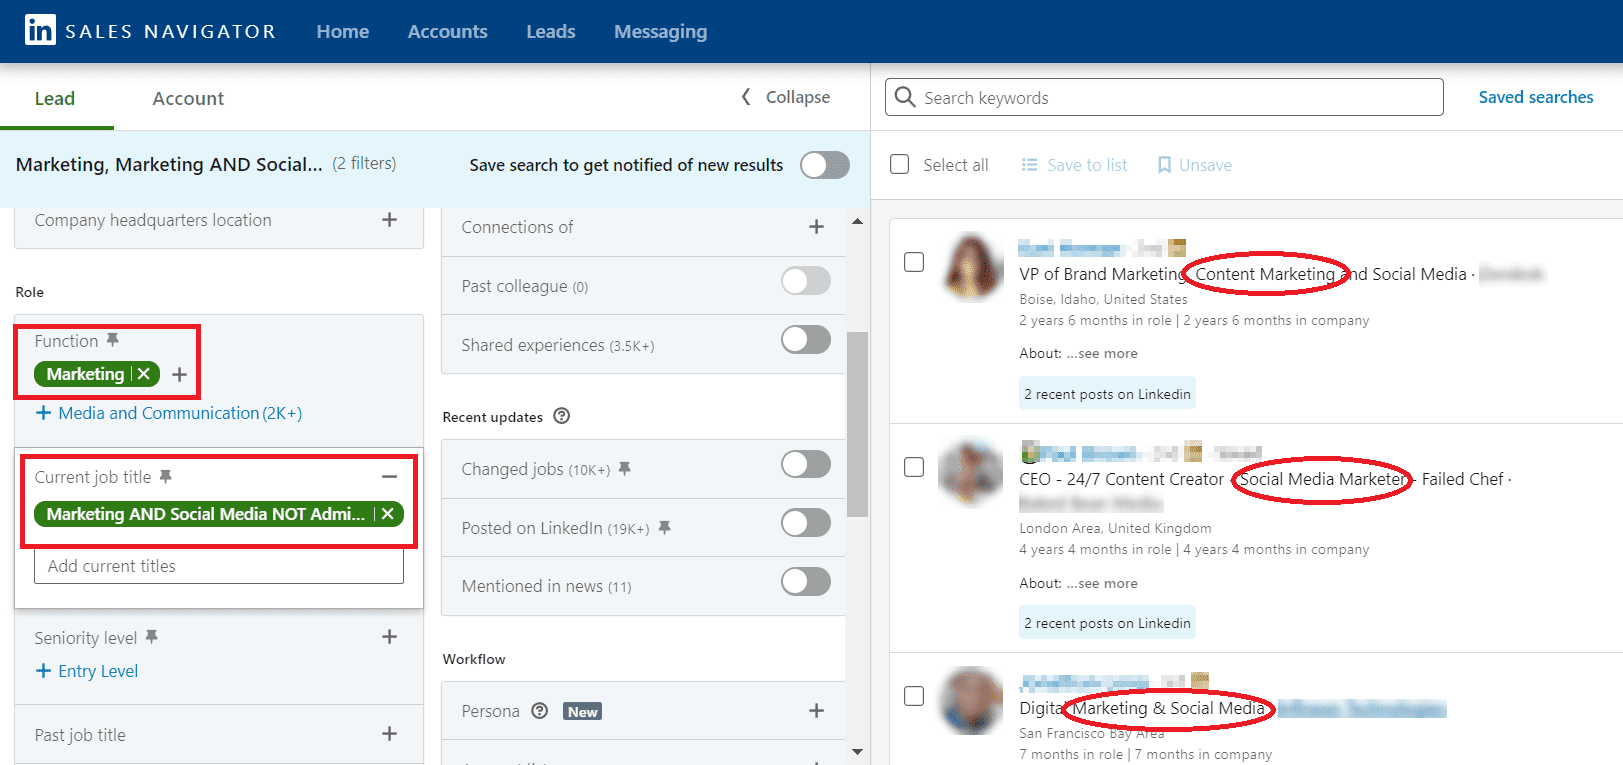
Task: Click the Unsave bookmark icon
Action: [1164, 165]
